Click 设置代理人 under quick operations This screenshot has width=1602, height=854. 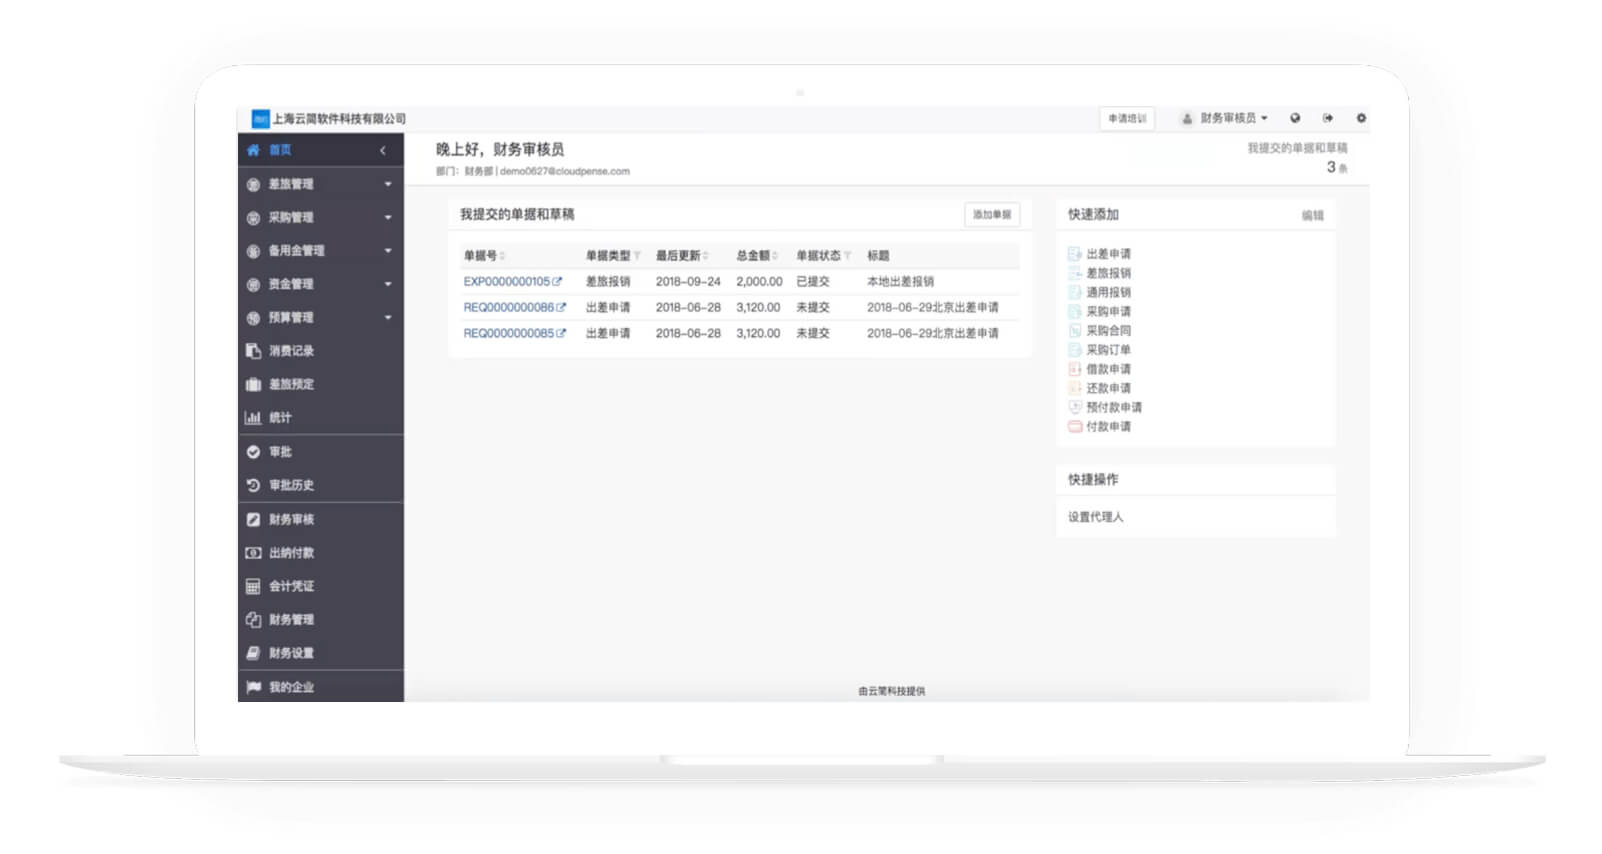[x=1095, y=517]
